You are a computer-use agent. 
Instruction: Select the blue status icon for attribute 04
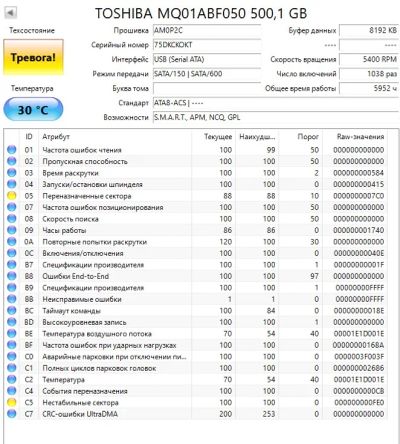pos(12,184)
